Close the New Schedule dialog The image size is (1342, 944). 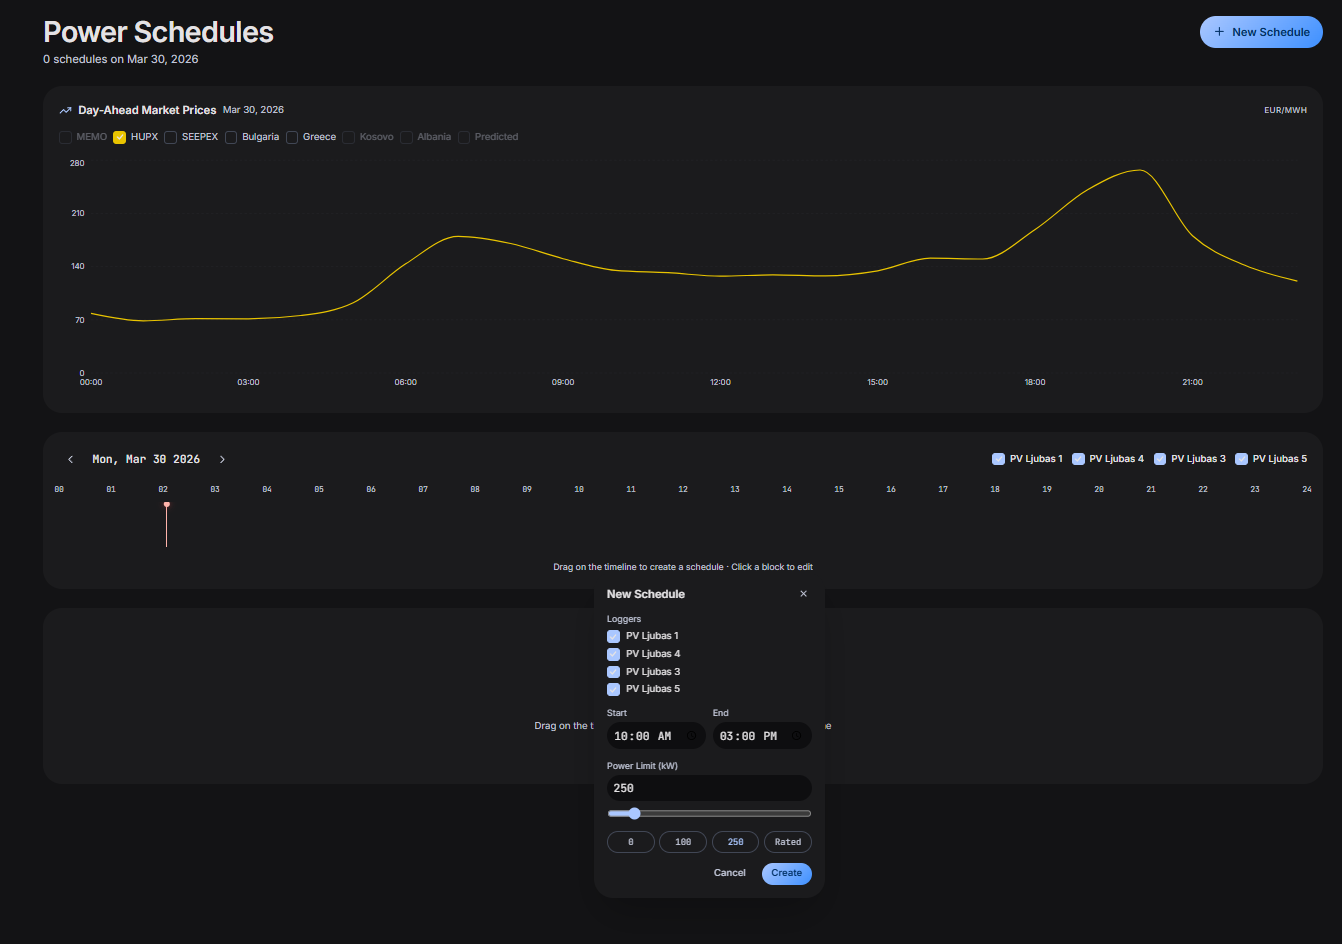tap(803, 594)
